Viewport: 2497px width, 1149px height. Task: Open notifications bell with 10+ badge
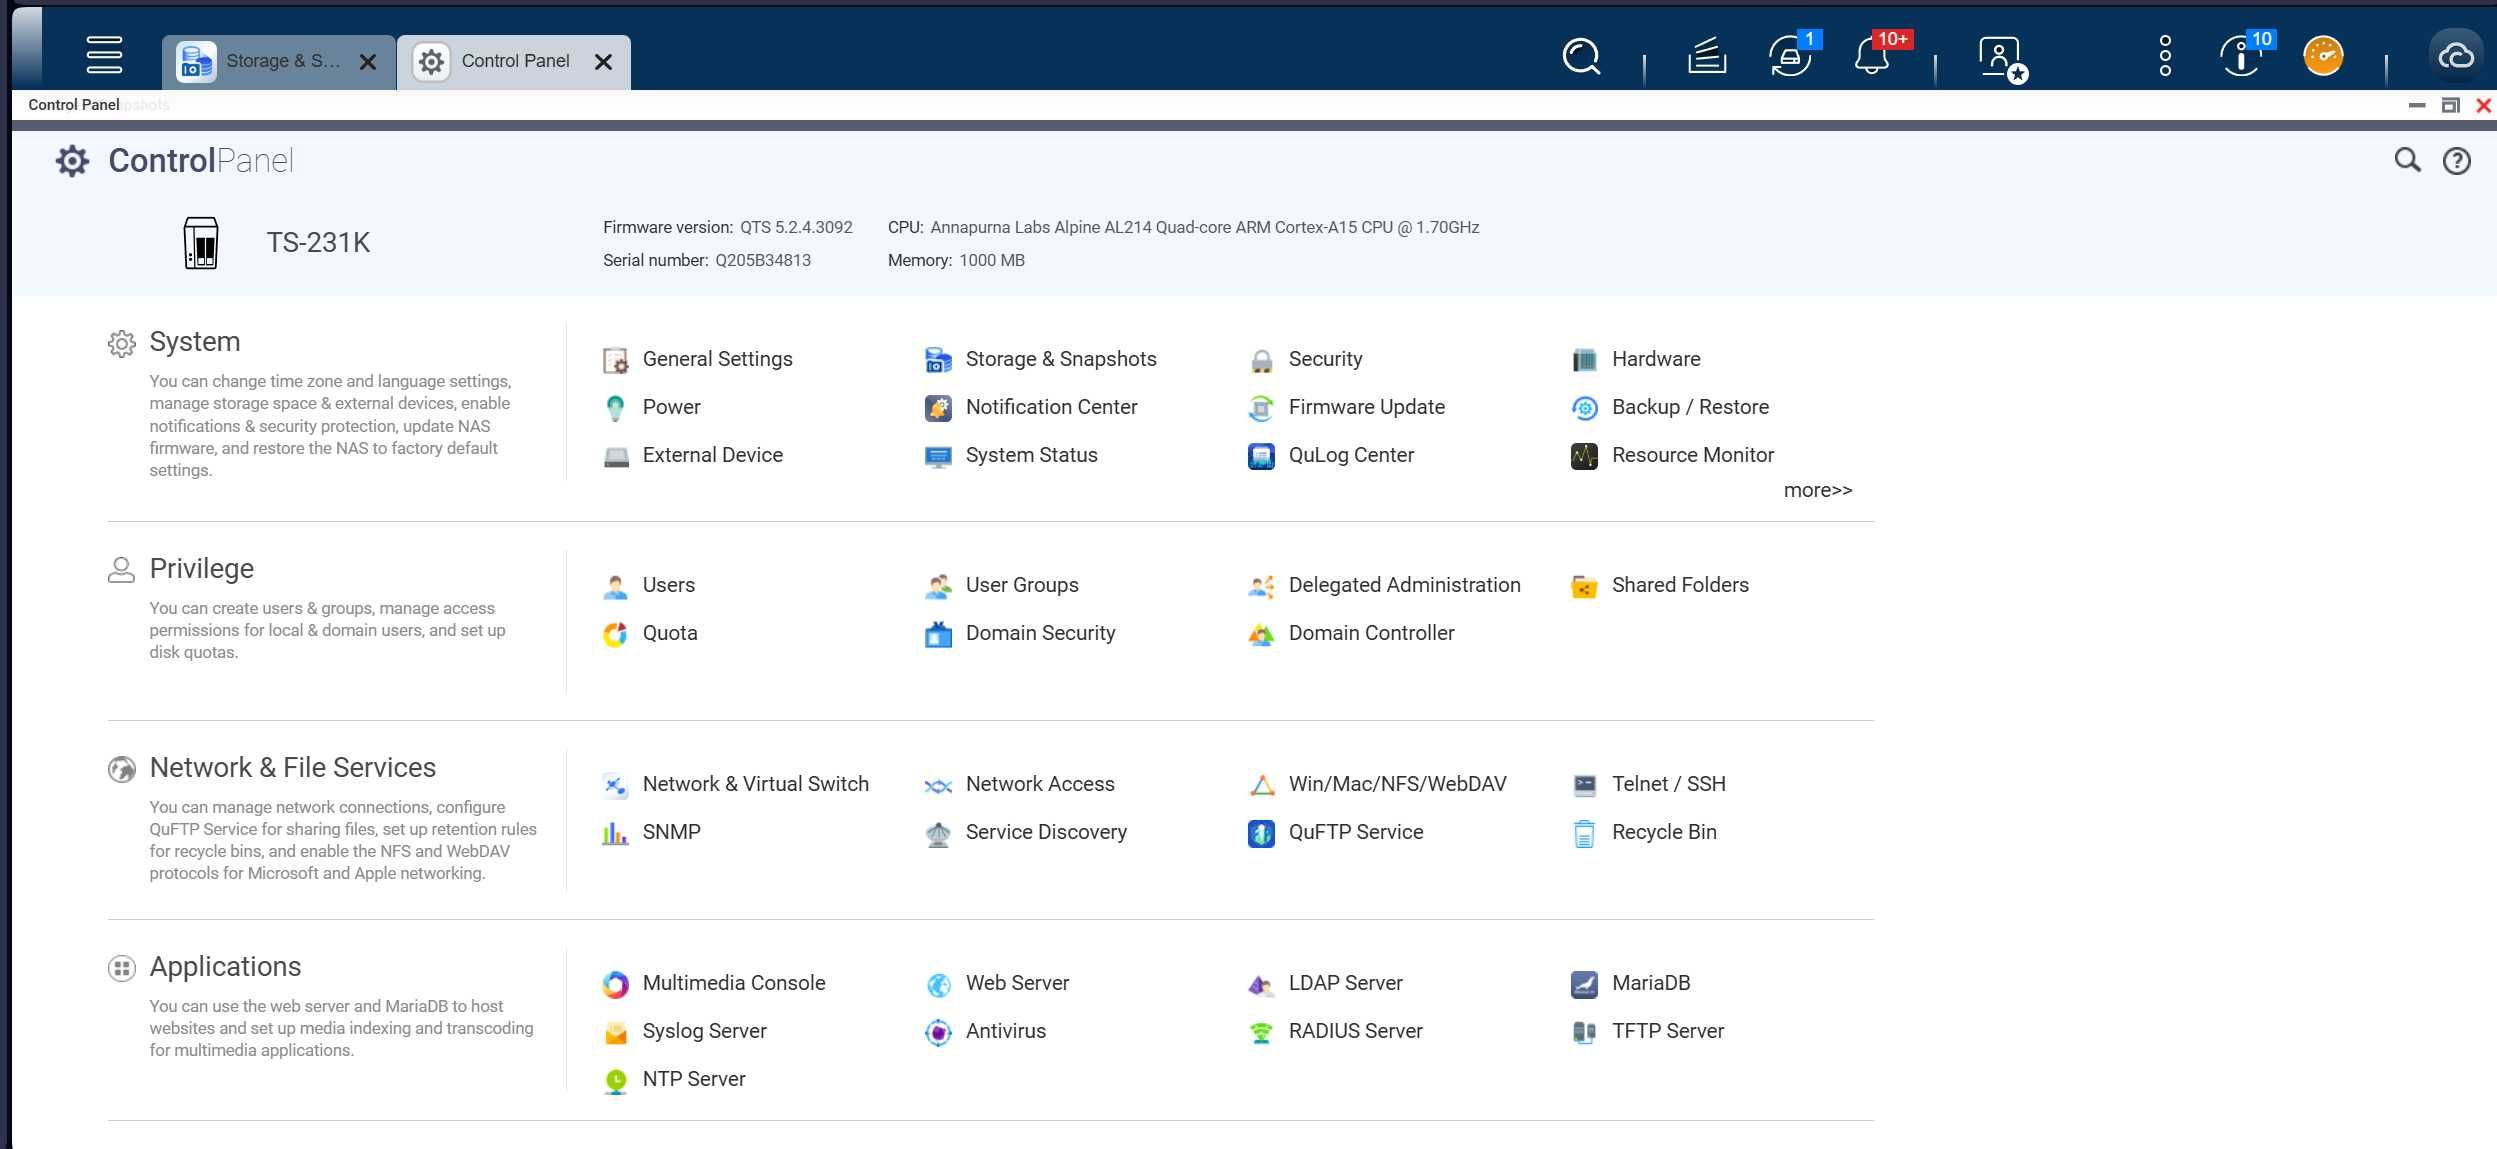[1874, 55]
